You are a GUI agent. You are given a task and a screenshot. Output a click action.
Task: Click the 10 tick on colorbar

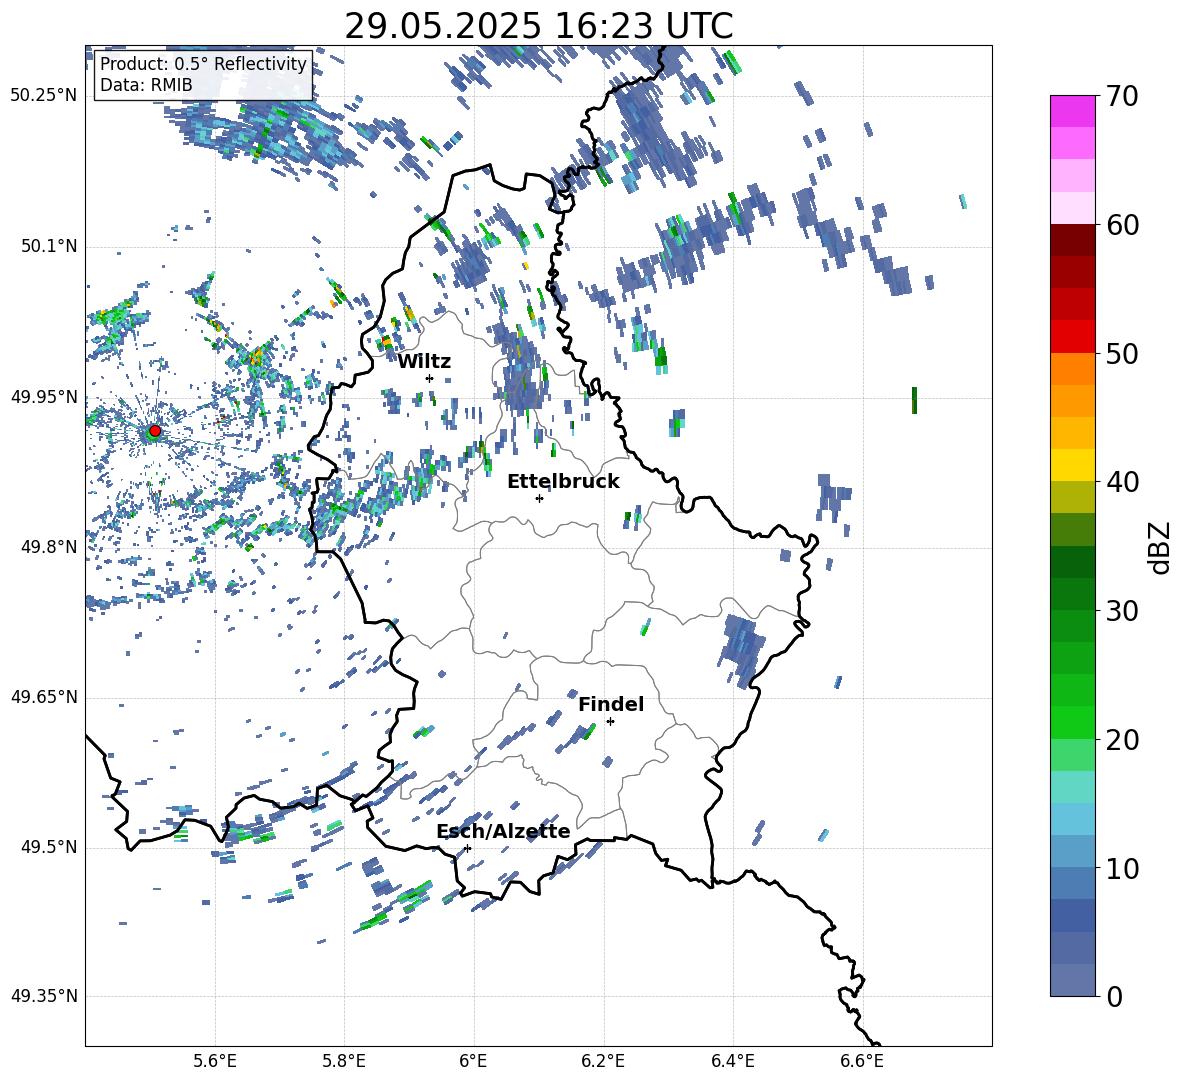[1122, 868]
